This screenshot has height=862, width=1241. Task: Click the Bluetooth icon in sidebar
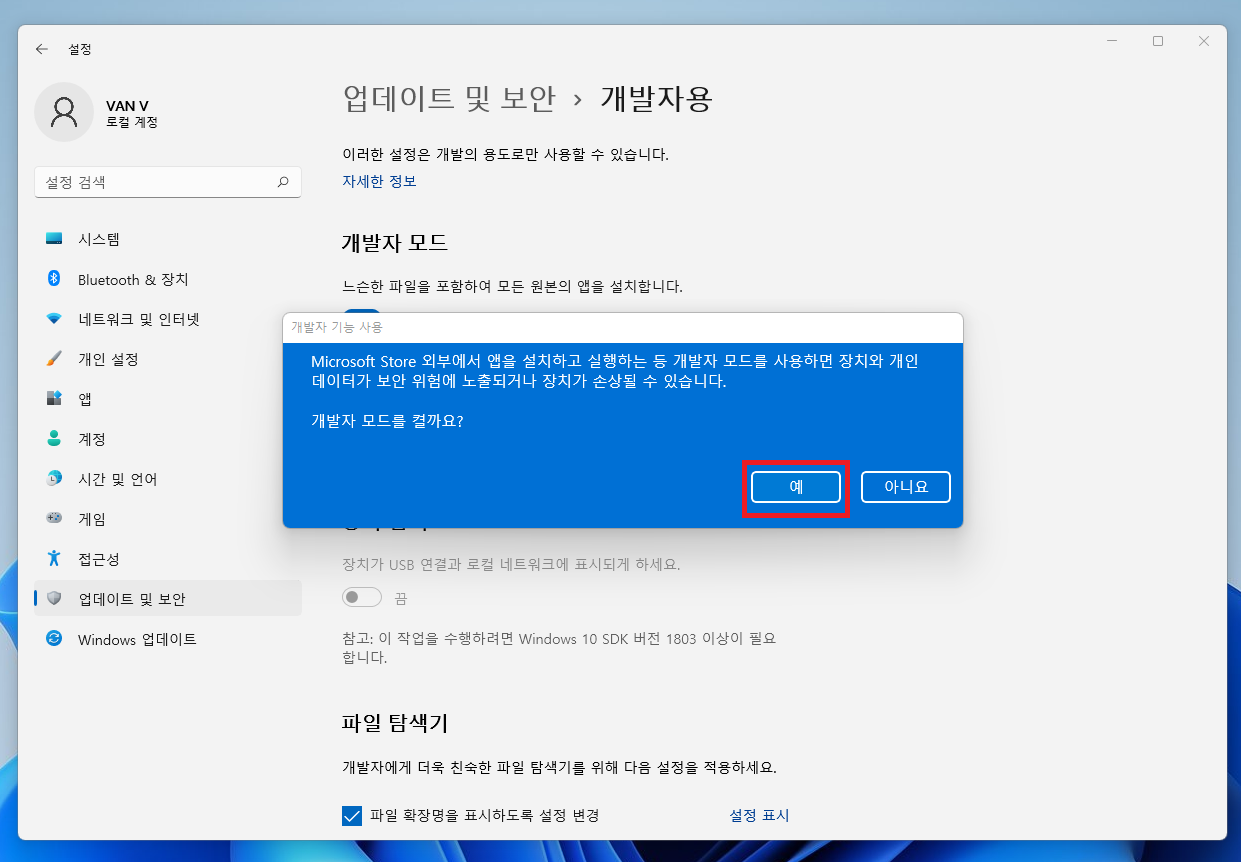[54, 279]
